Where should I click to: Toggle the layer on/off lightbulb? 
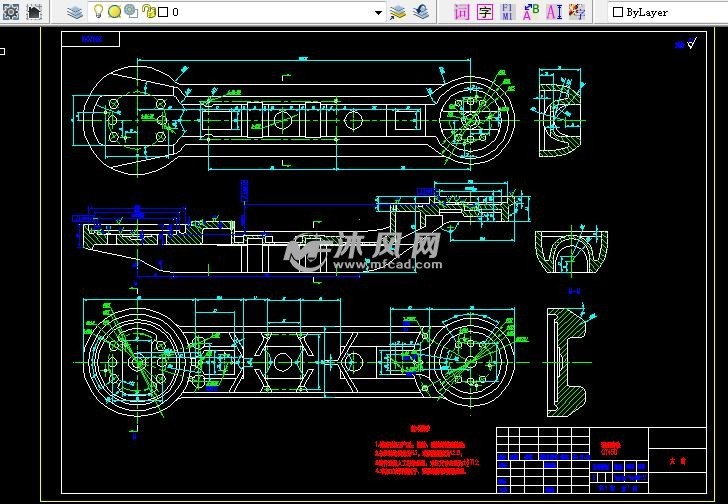click(99, 12)
